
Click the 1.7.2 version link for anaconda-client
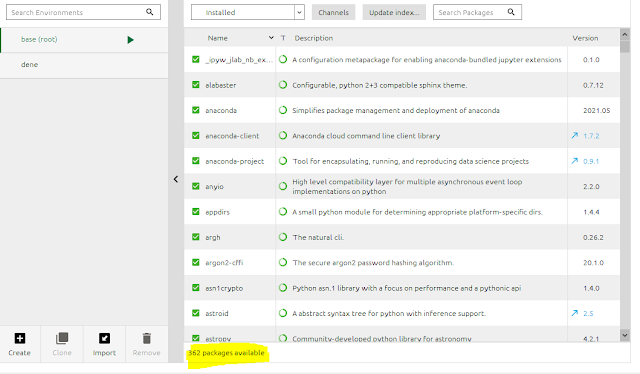[x=591, y=136]
